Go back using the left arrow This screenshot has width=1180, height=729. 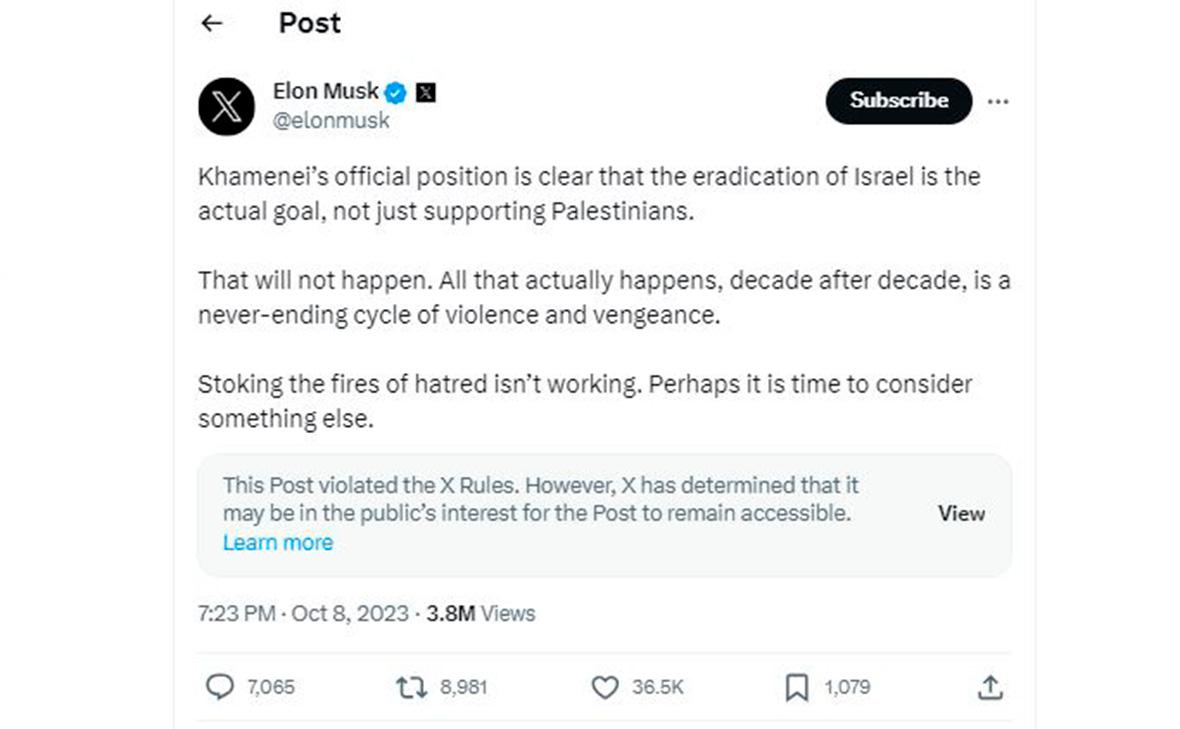[x=211, y=24]
